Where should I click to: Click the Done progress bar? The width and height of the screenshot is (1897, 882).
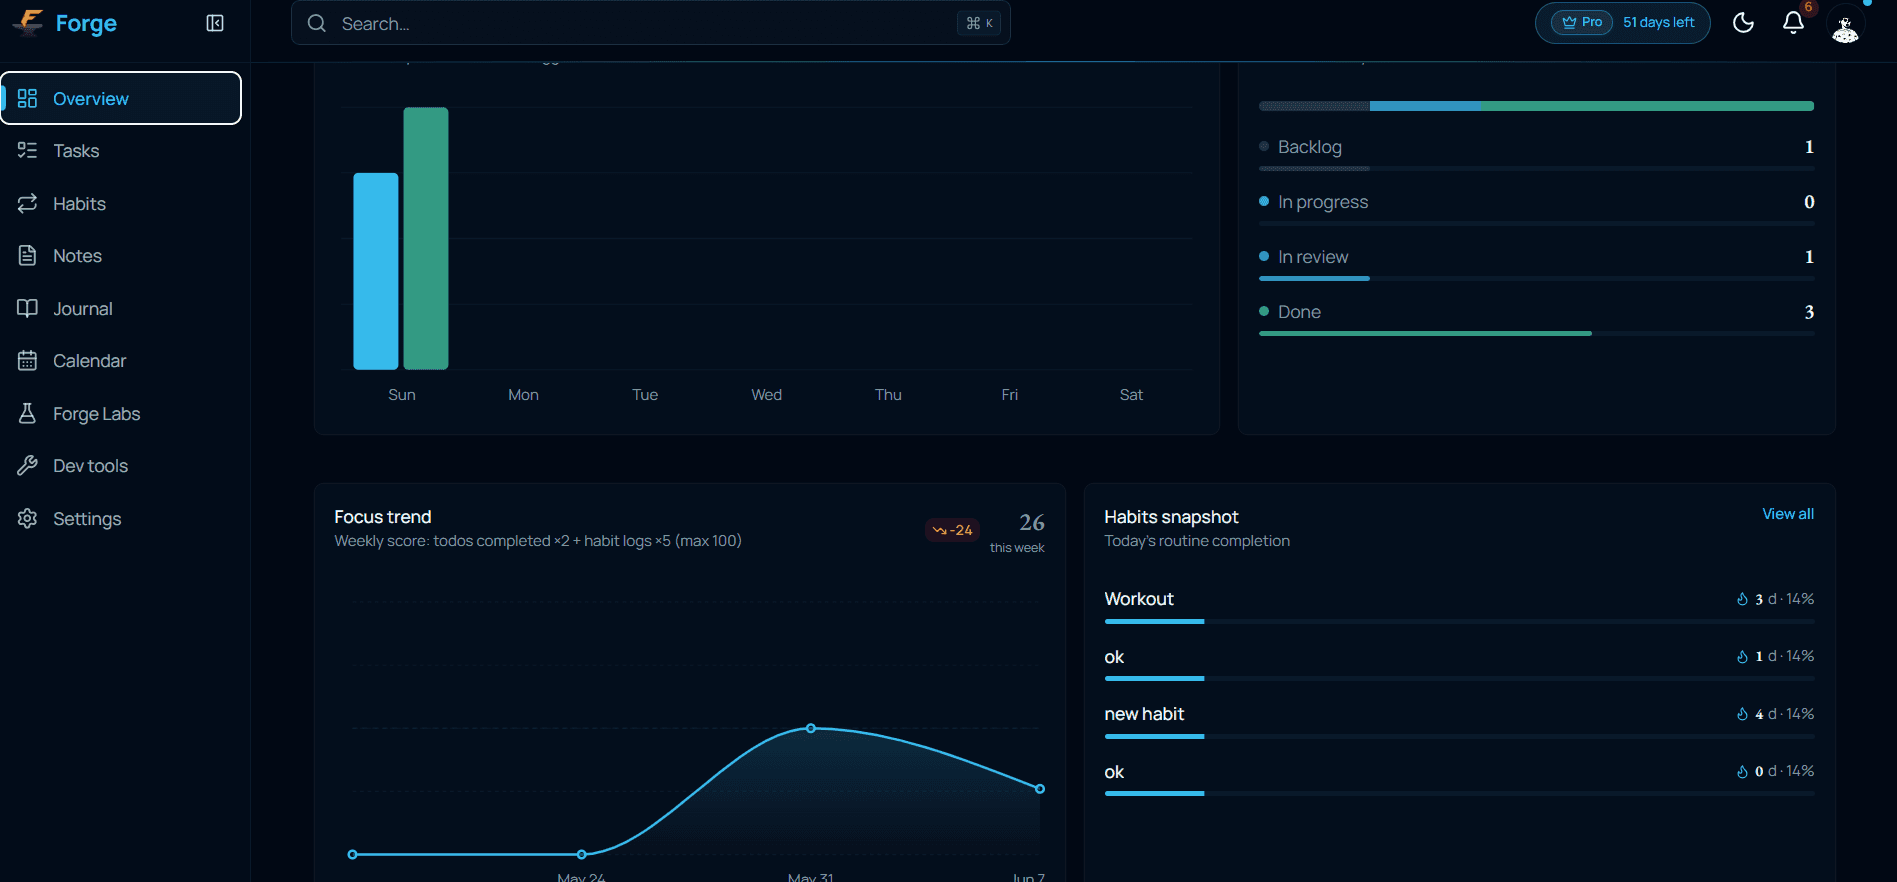(1536, 334)
